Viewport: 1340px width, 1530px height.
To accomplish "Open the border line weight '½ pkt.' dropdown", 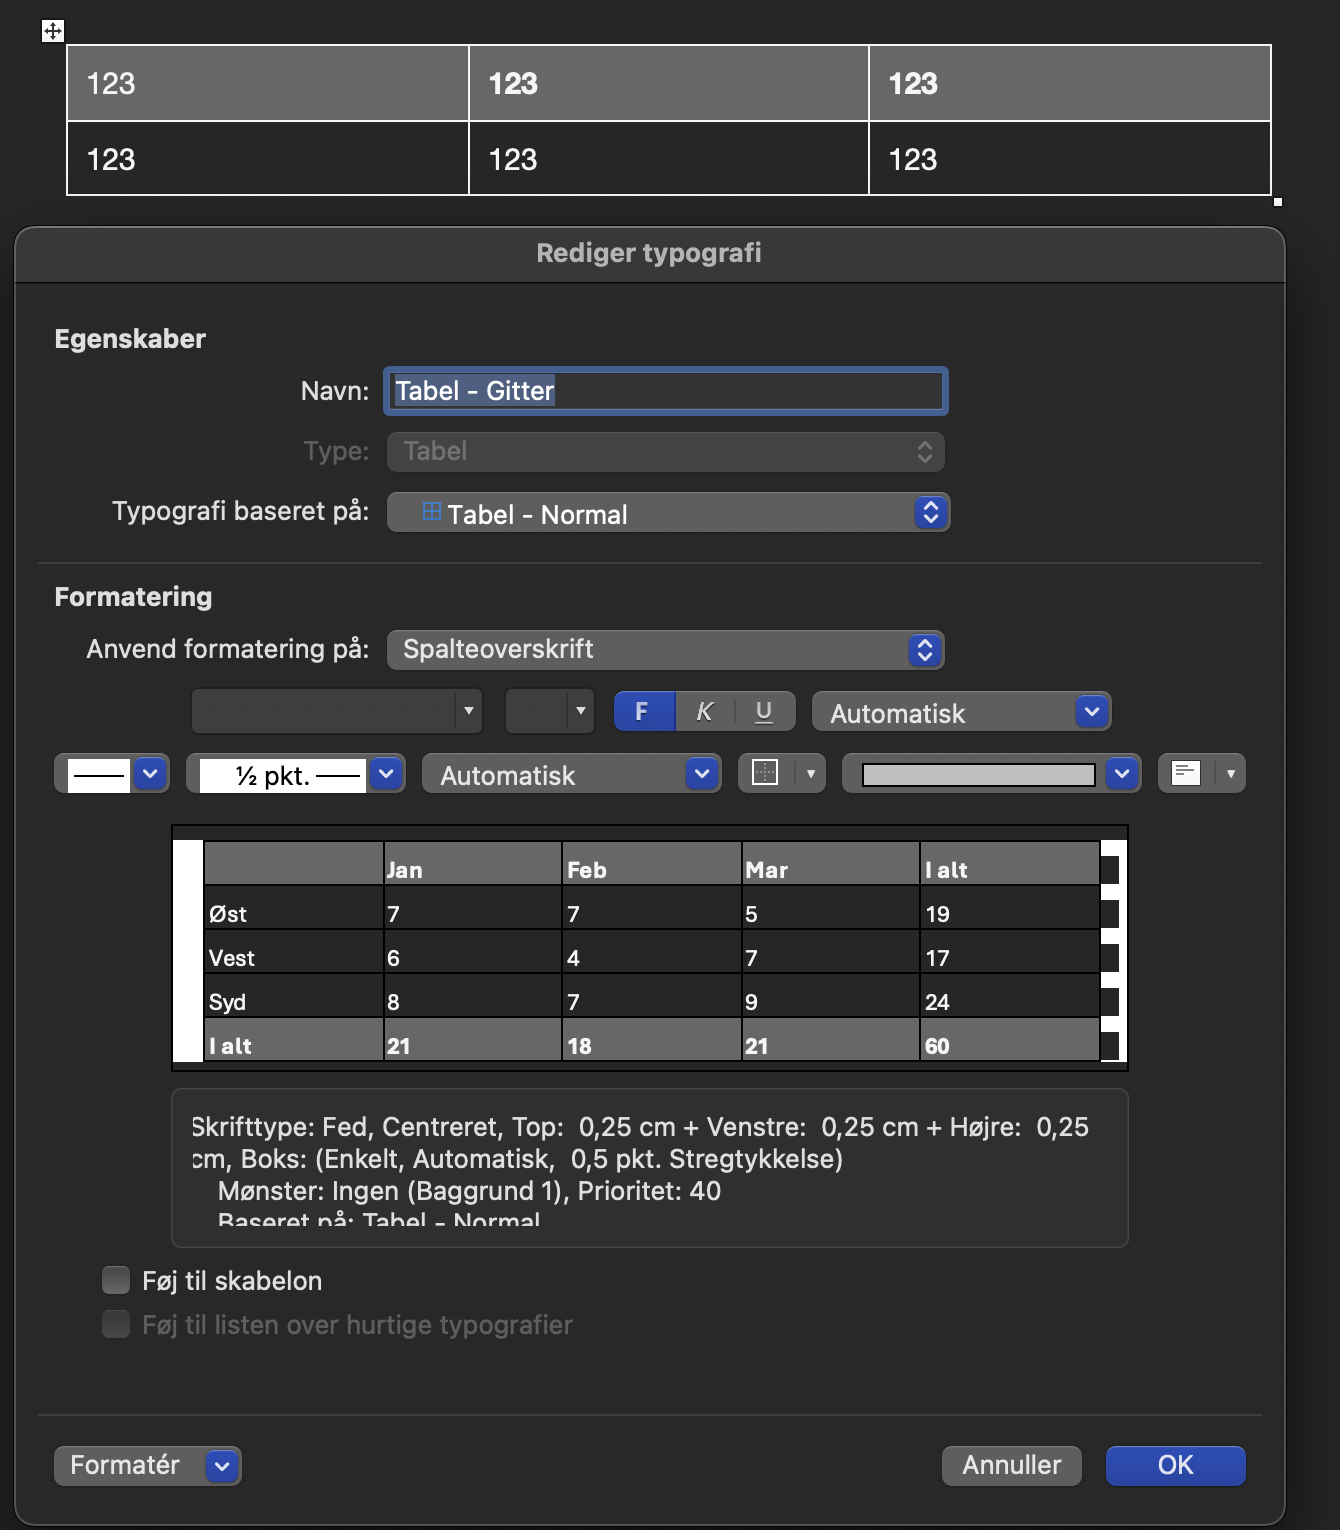I will (386, 773).
